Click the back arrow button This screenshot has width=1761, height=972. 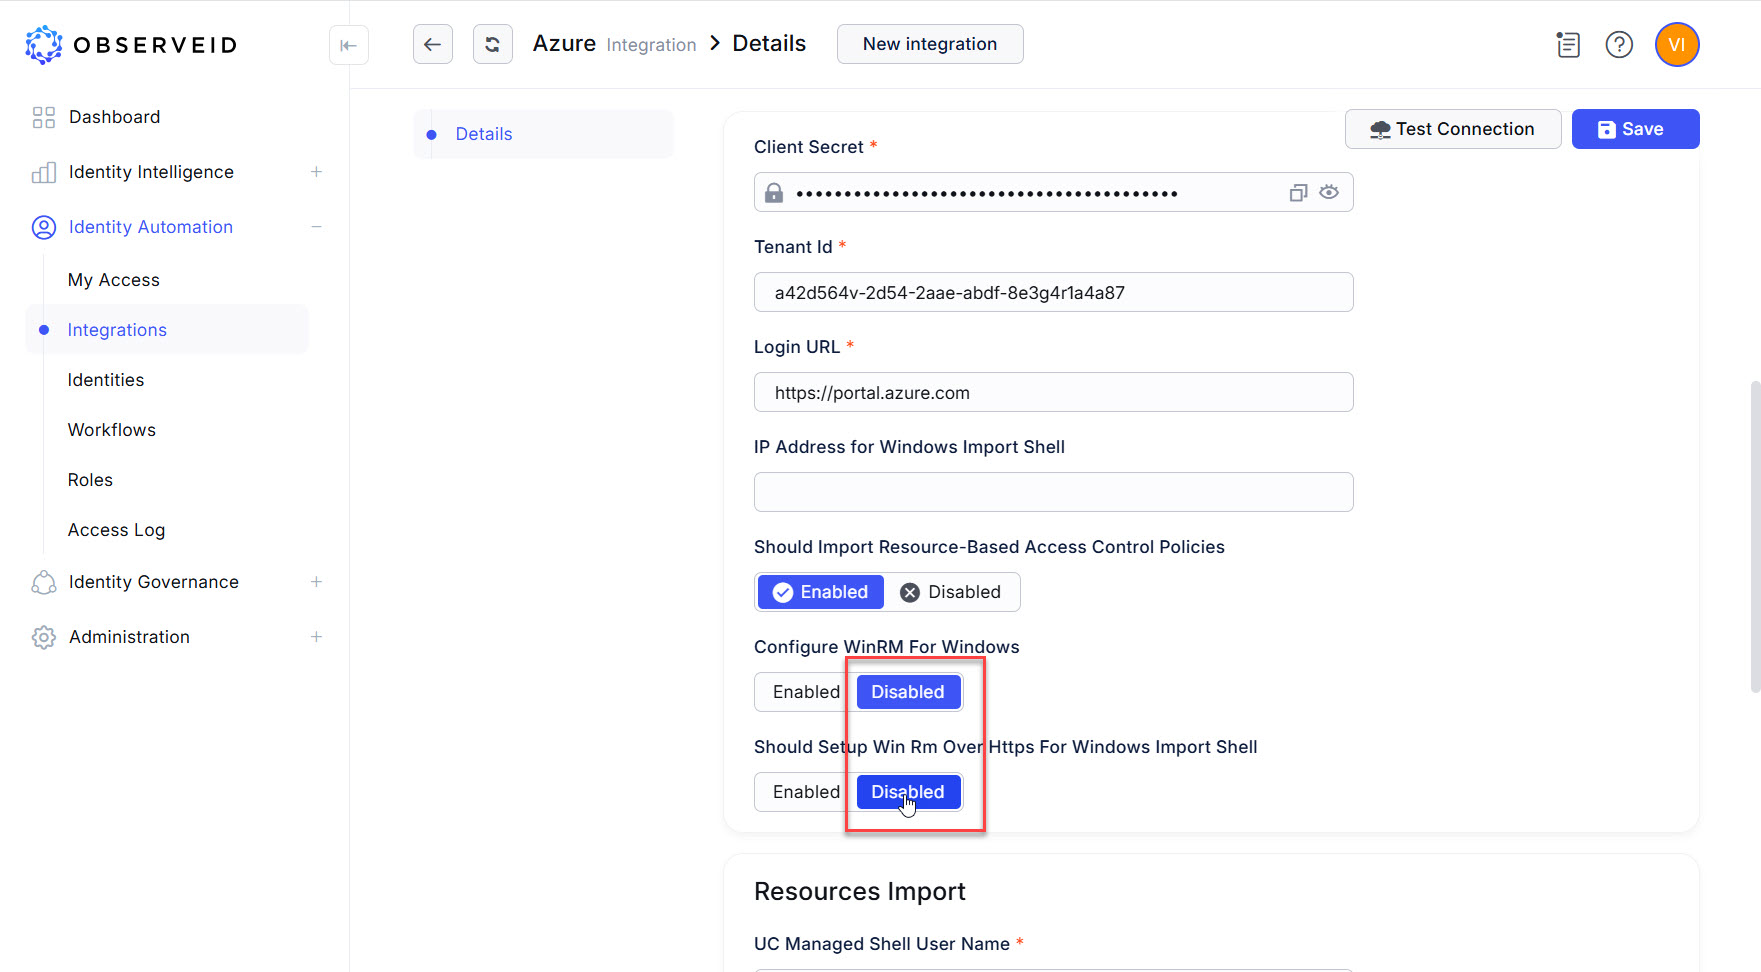[432, 44]
